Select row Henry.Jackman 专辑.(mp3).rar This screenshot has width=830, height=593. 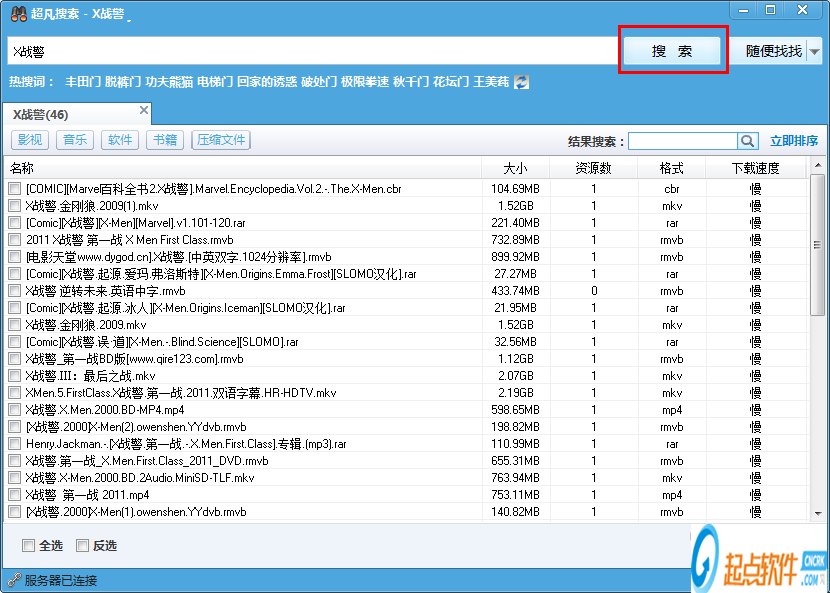pos(405,444)
